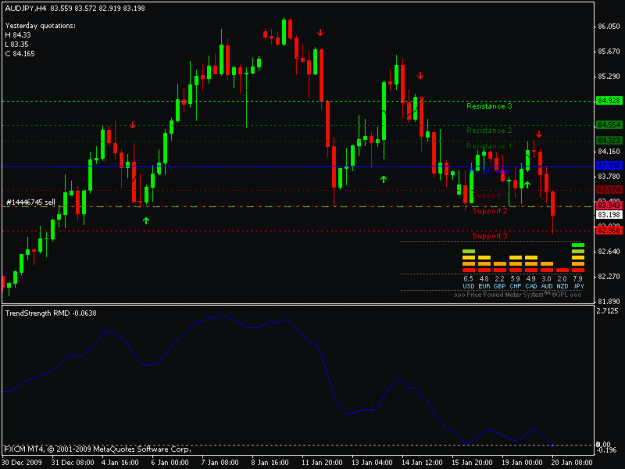Image resolution: width=625 pixels, height=469 pixels.
Task: Click the EUR label in currency meter
Action: pos(484,286)
